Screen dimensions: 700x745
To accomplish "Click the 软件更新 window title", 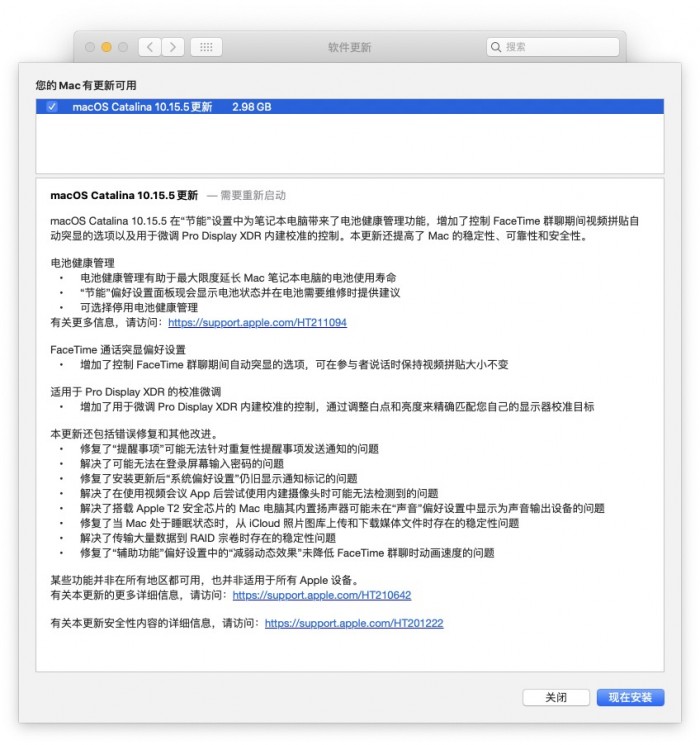I will click(x=349, y=47).
